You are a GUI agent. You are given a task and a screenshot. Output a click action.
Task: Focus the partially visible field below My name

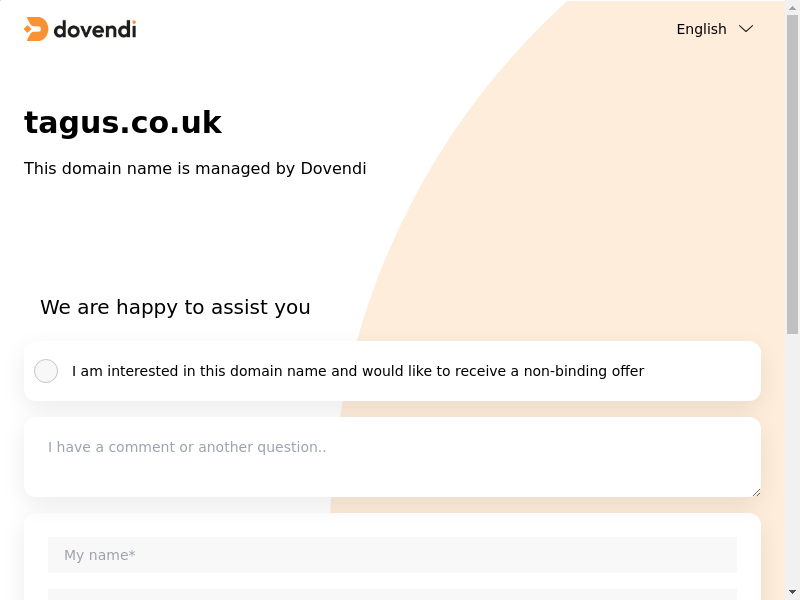pyautogui.click(x=392, y=594)
